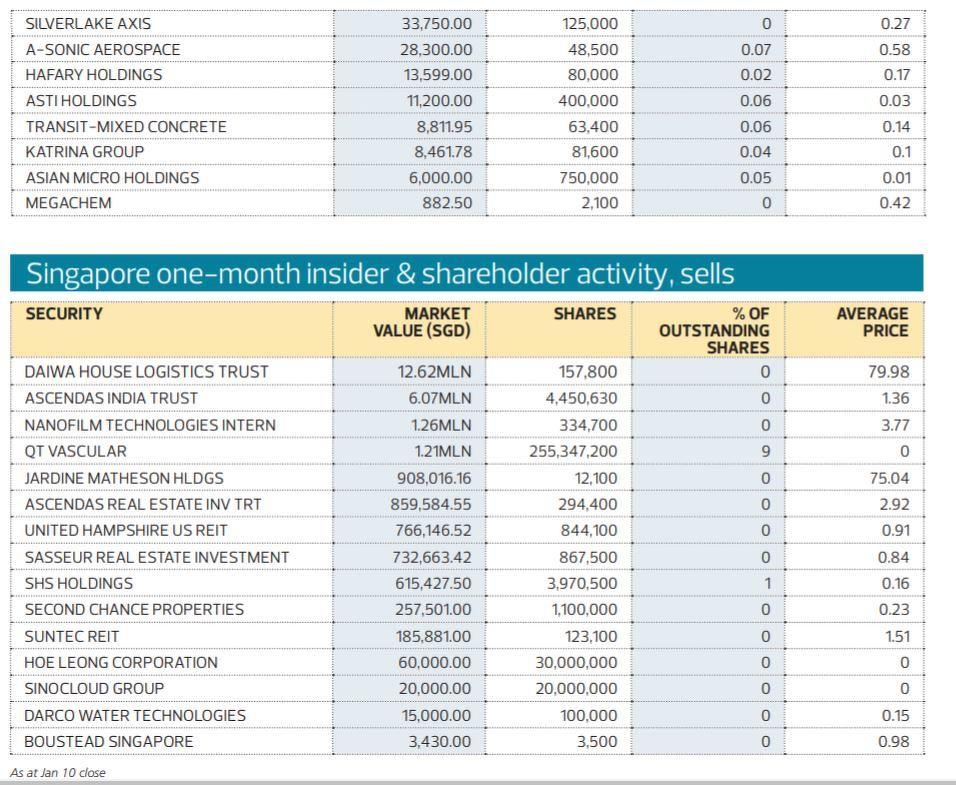Select the KATRINA GROUP security name
Screen dimensions: 956x785
click(x=84, y=152)
